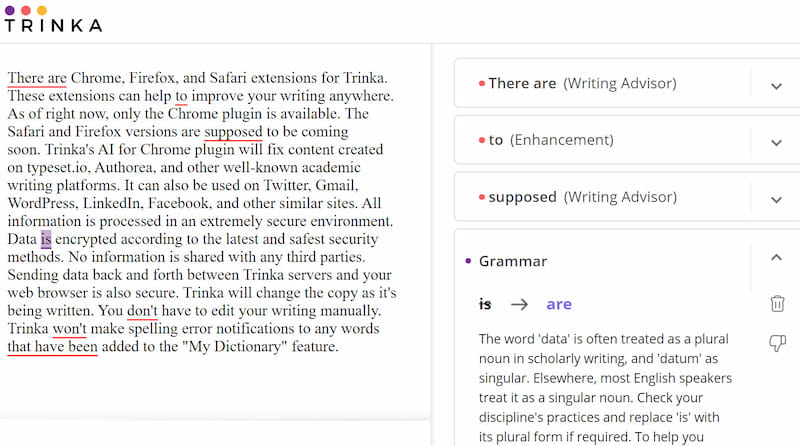Expand the 'to' Enhancement suggestion card
The image size is (800, 446).
coord(776,141)
